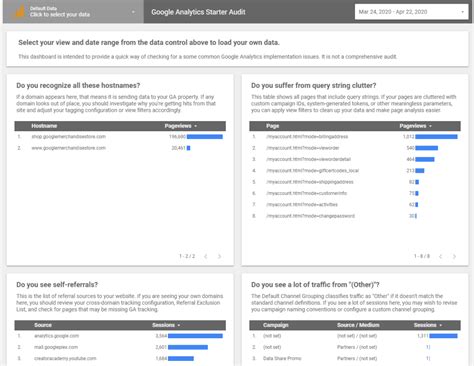The image size is (474, 366).
Task: Open the date range dropdown
Action: coord(411,12)
